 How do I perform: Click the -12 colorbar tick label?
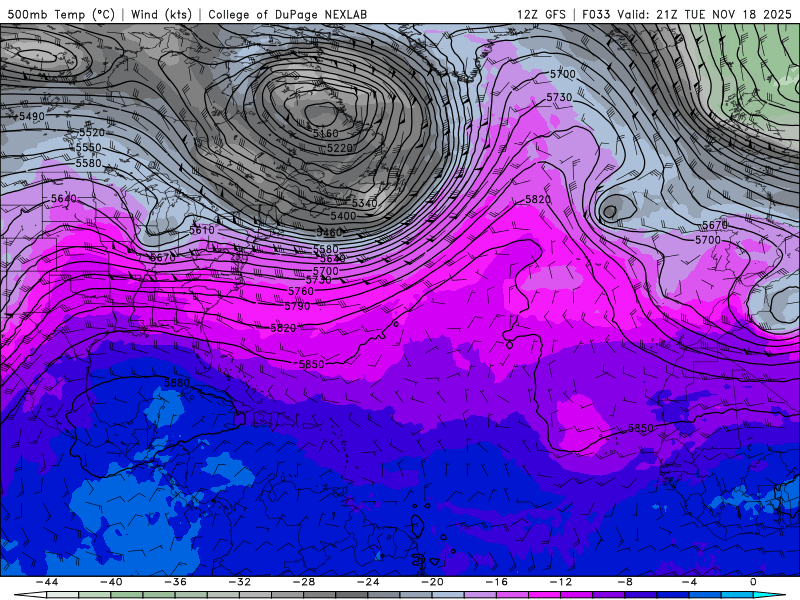[561, 582]
